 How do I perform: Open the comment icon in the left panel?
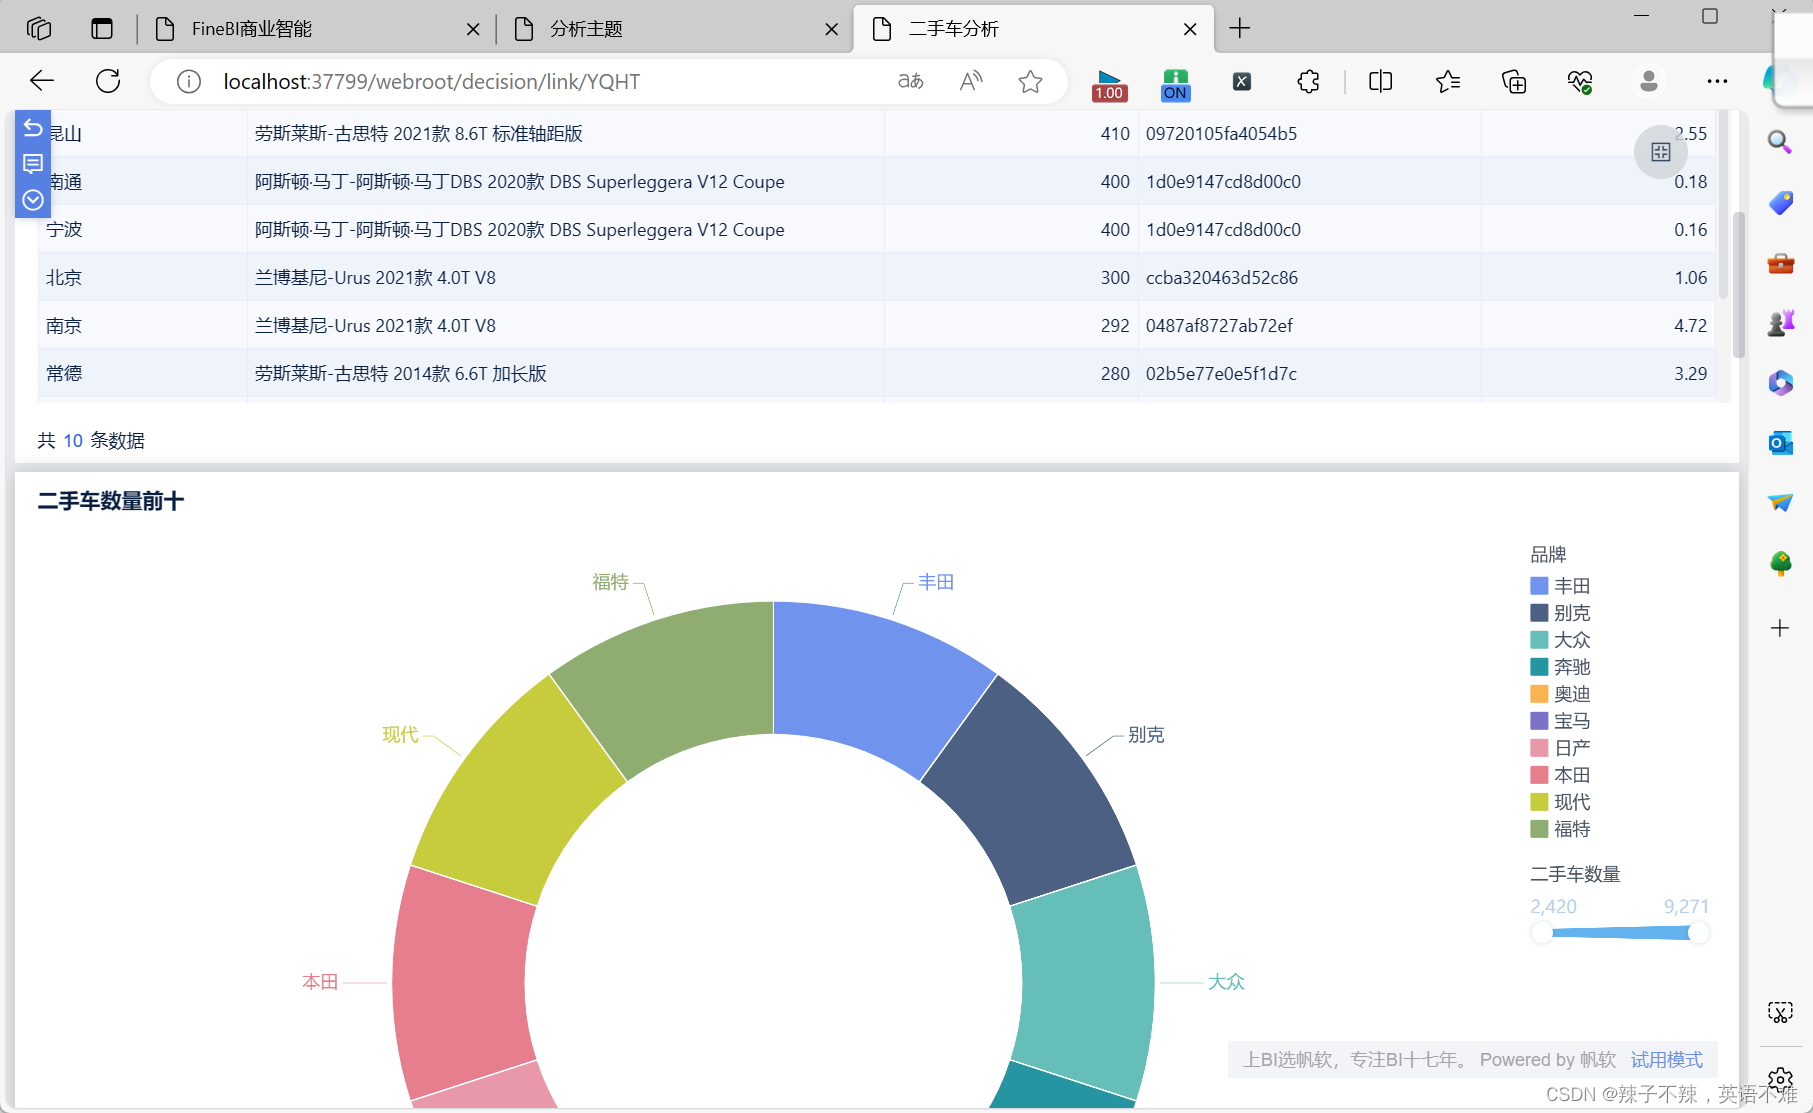33,164
